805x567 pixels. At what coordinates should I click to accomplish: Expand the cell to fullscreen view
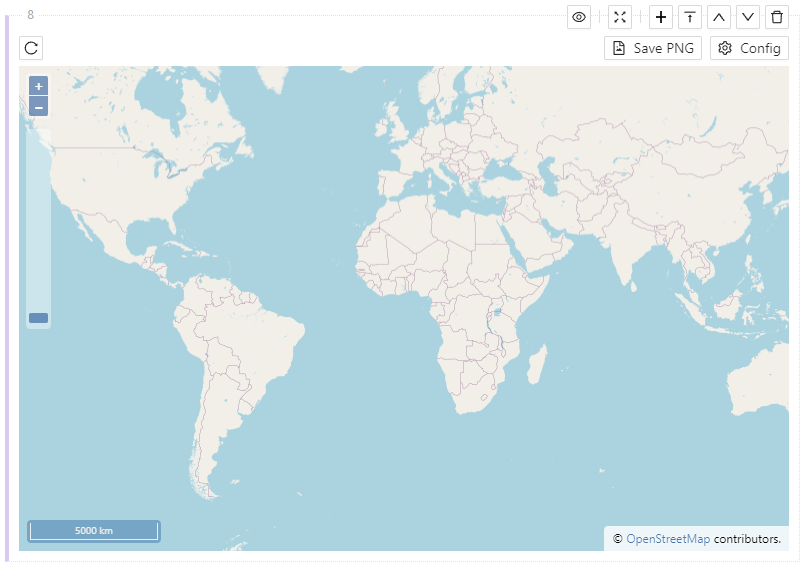click(620, 17)
